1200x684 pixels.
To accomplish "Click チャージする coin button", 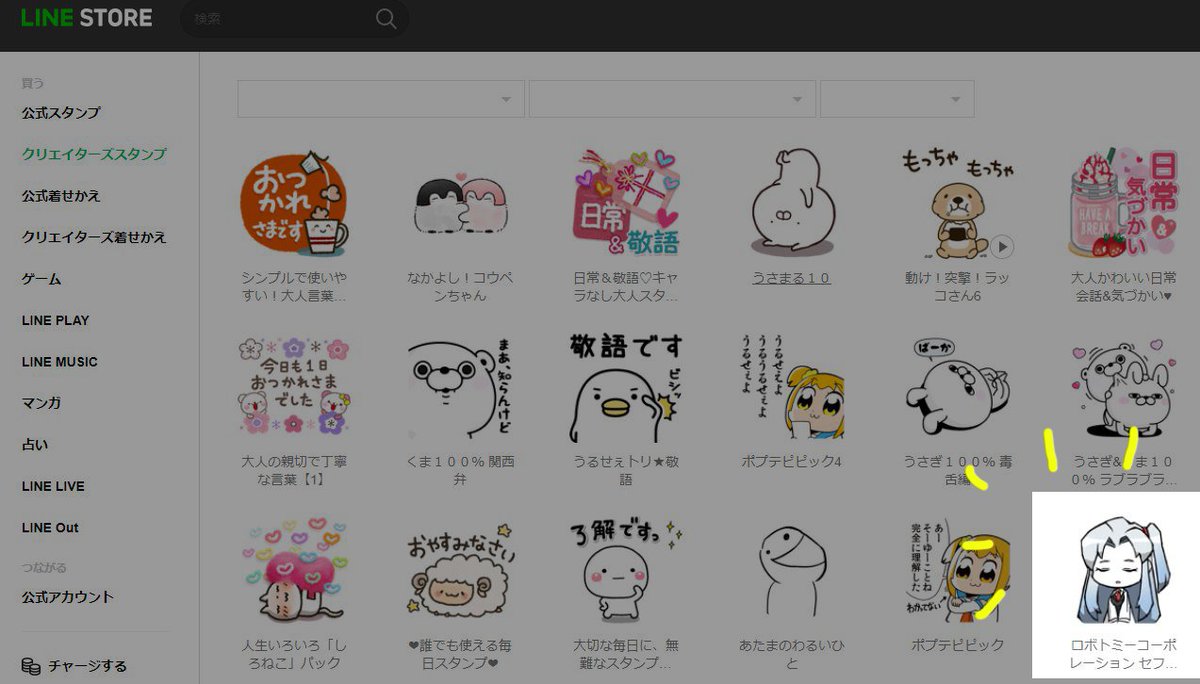I will click(74, 666).
